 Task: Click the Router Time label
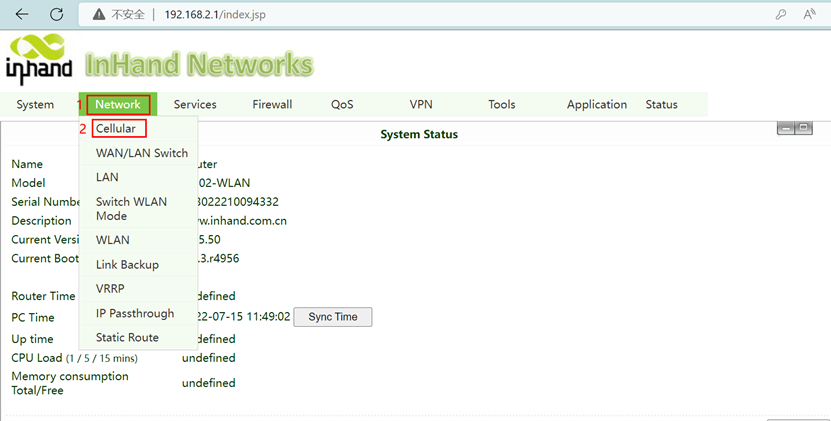[x=43, y=296]
